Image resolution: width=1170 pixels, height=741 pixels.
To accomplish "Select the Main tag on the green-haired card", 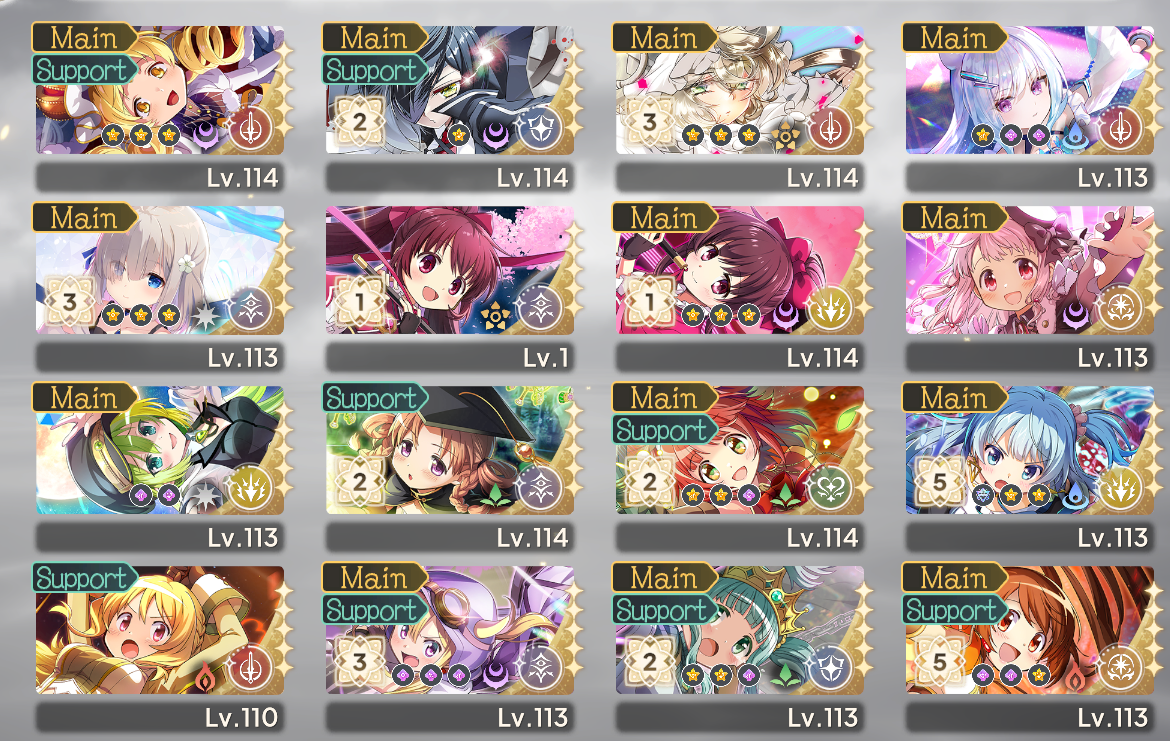I will point(84,398).
